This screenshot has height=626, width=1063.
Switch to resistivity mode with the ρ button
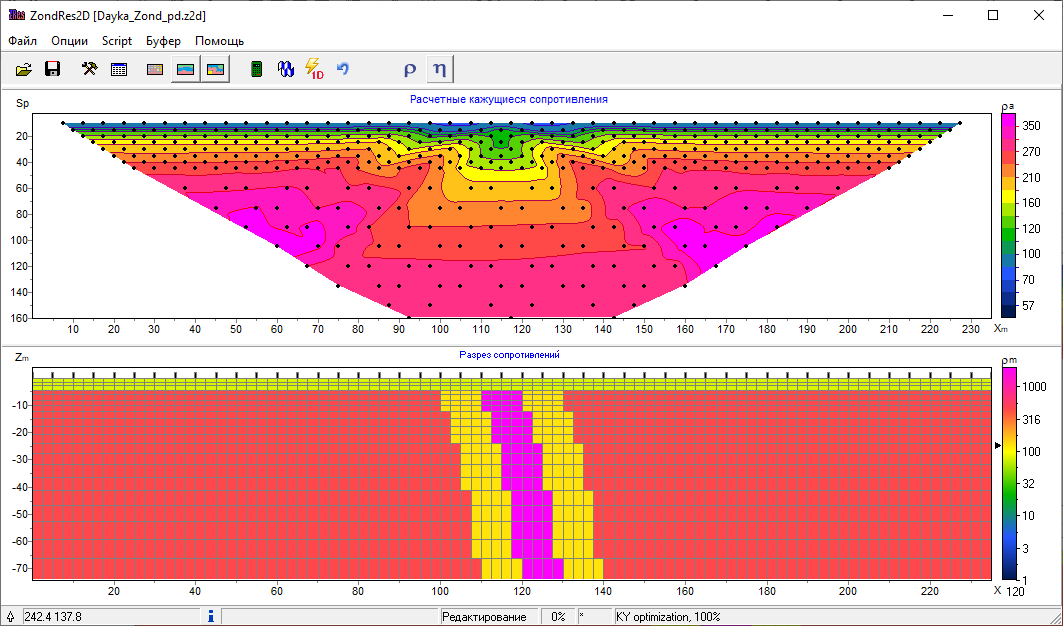coord(409,69)
